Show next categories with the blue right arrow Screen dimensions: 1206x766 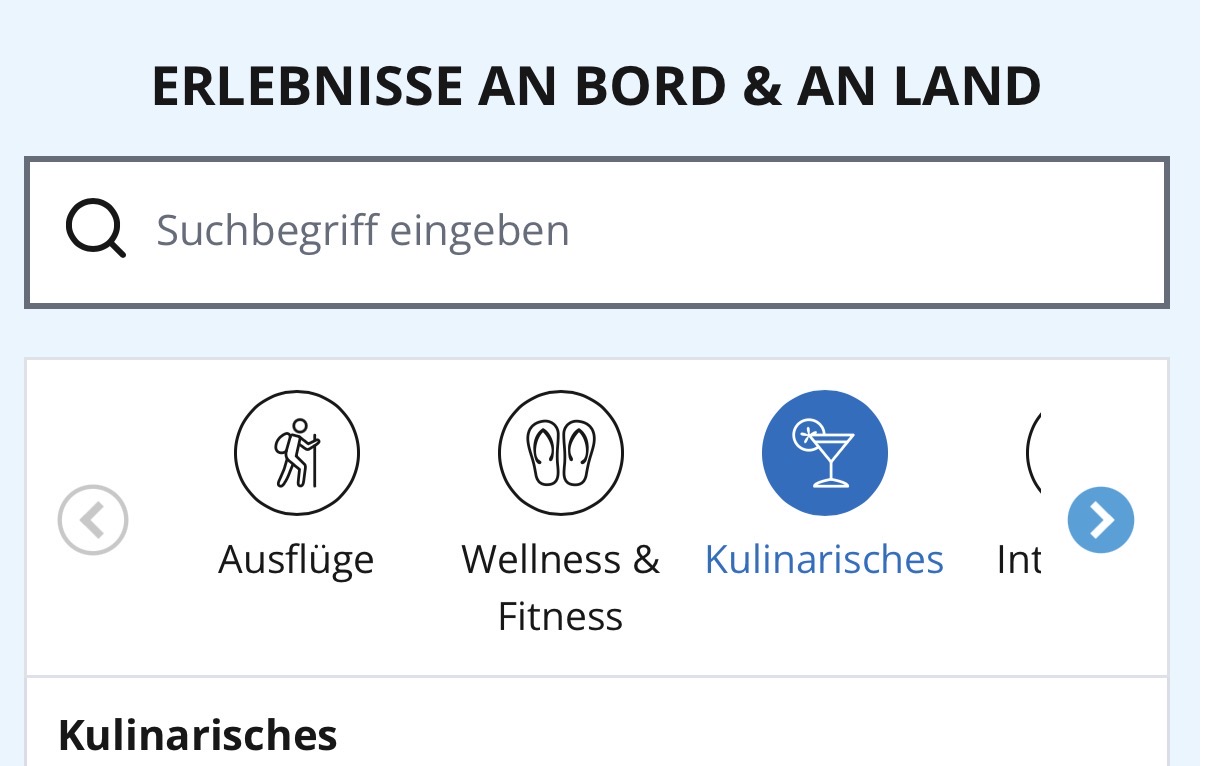click(x=1101, y=520)
